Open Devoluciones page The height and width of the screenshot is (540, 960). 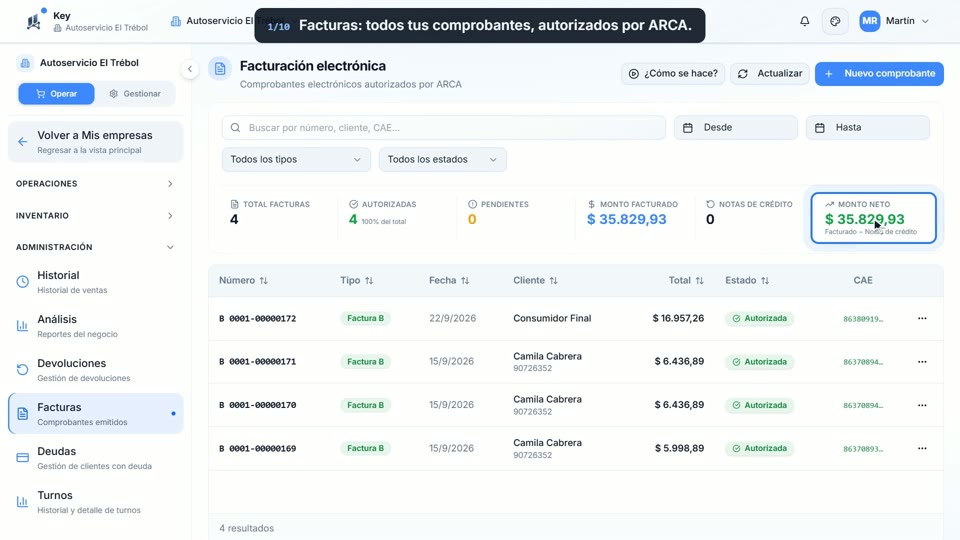pyautogui.click(x=96, y=370)
